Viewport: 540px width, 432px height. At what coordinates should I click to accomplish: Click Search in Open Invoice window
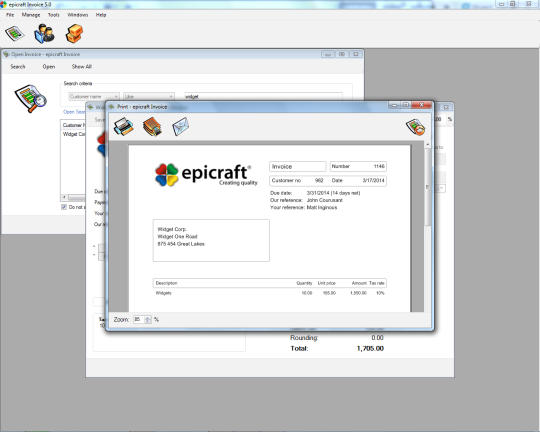(18, 66)
